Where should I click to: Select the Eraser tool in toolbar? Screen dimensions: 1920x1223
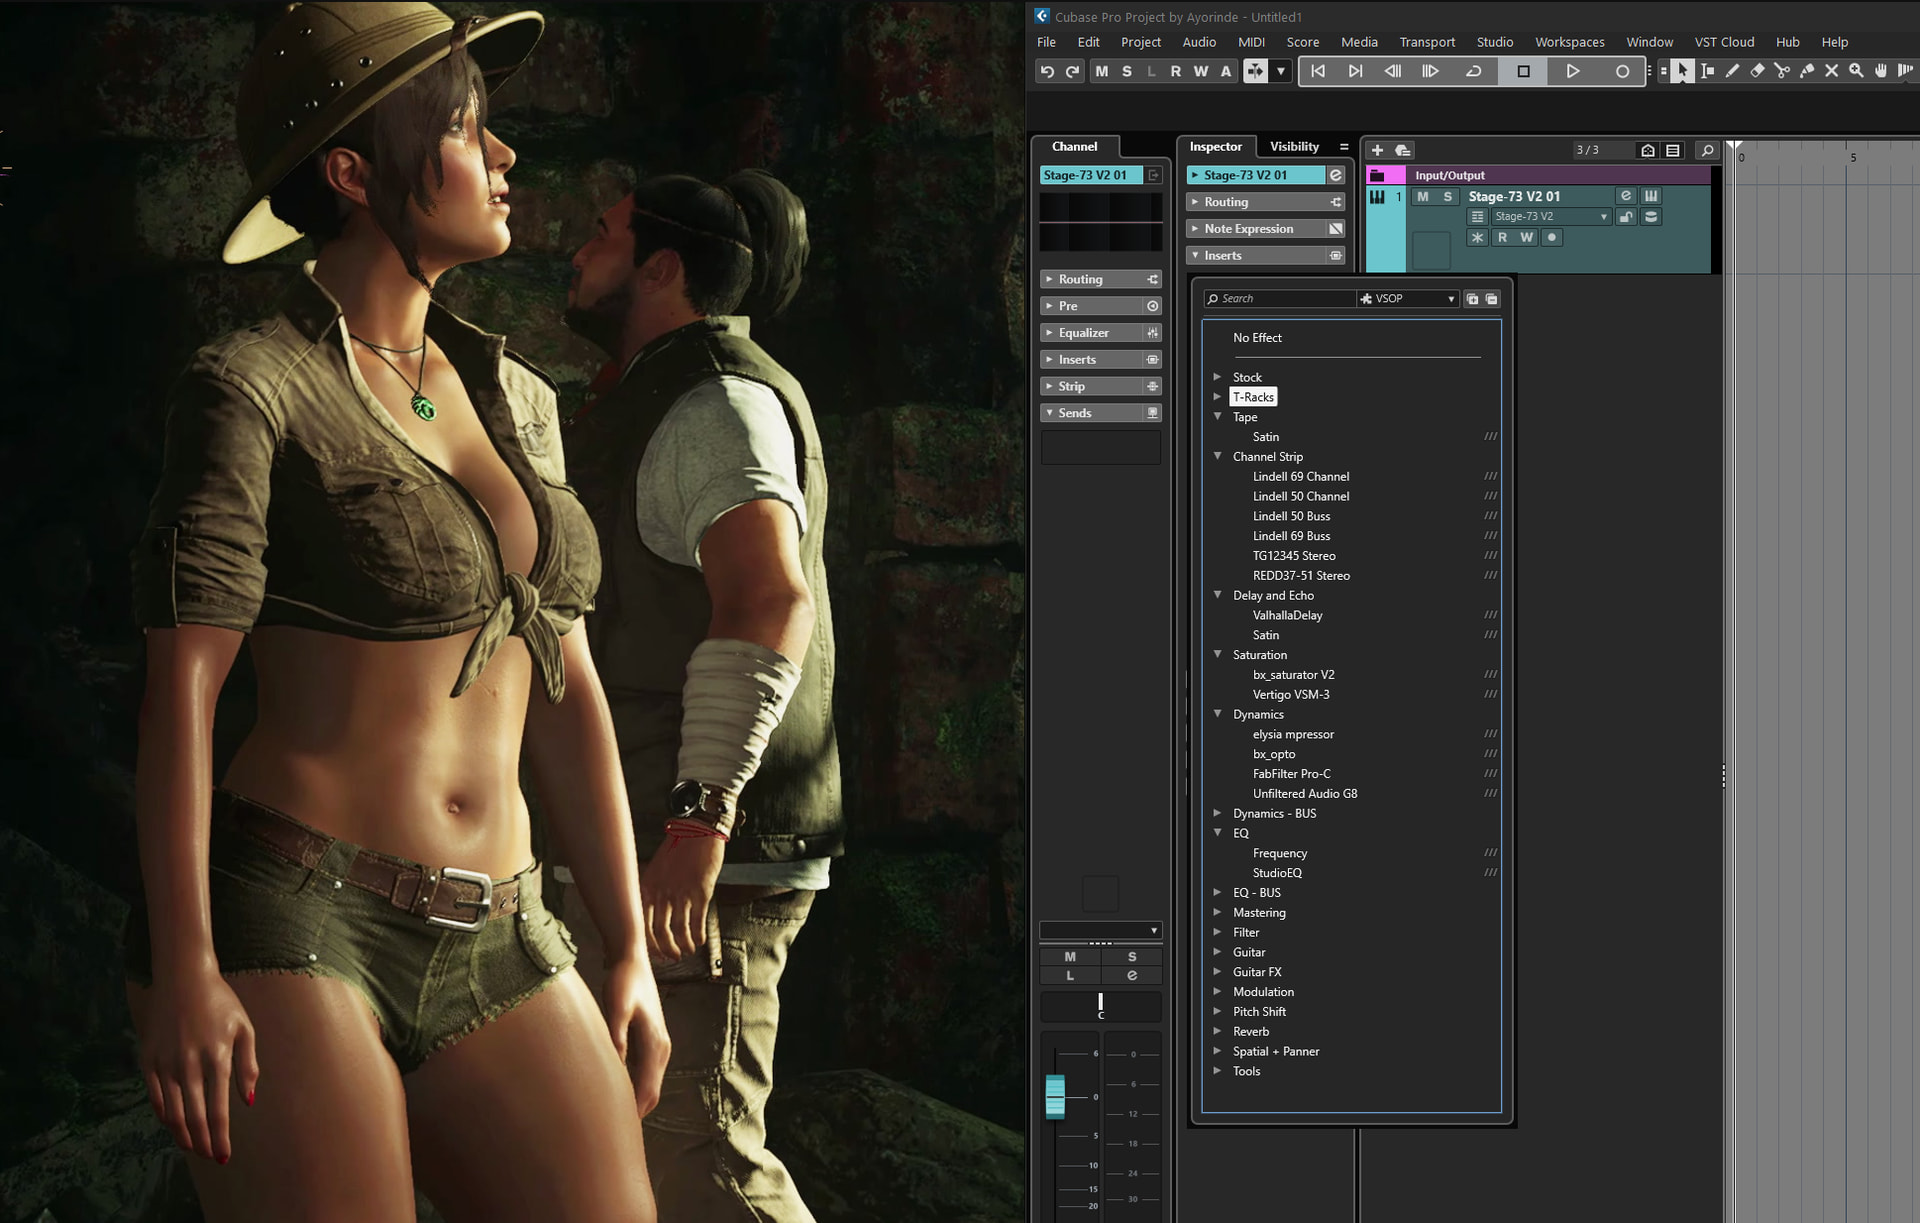click(x=1757, y=71)
